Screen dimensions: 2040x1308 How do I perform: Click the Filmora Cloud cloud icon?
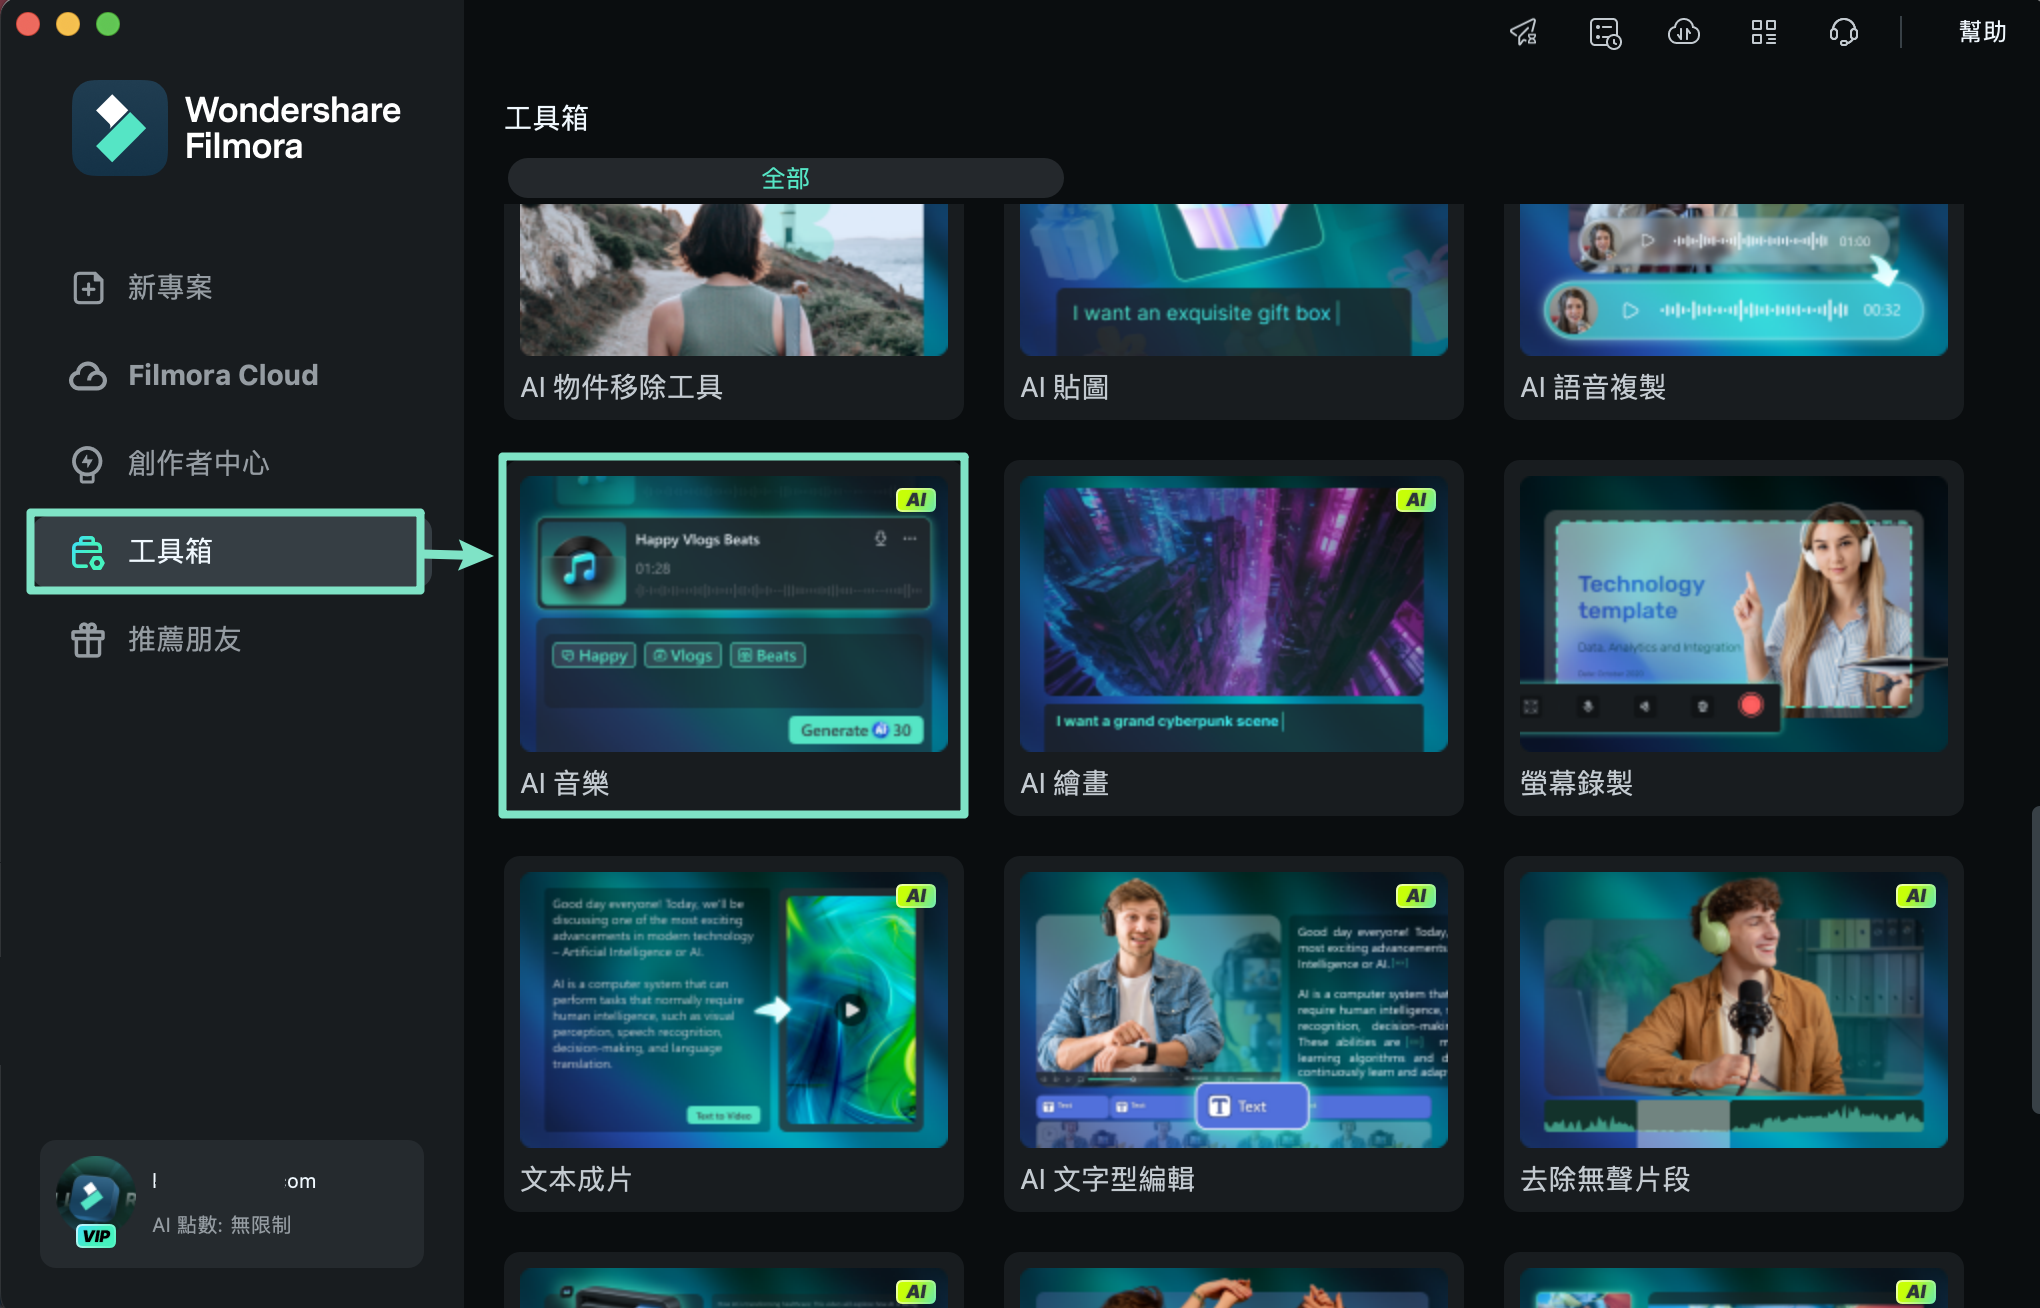[88, 376]
